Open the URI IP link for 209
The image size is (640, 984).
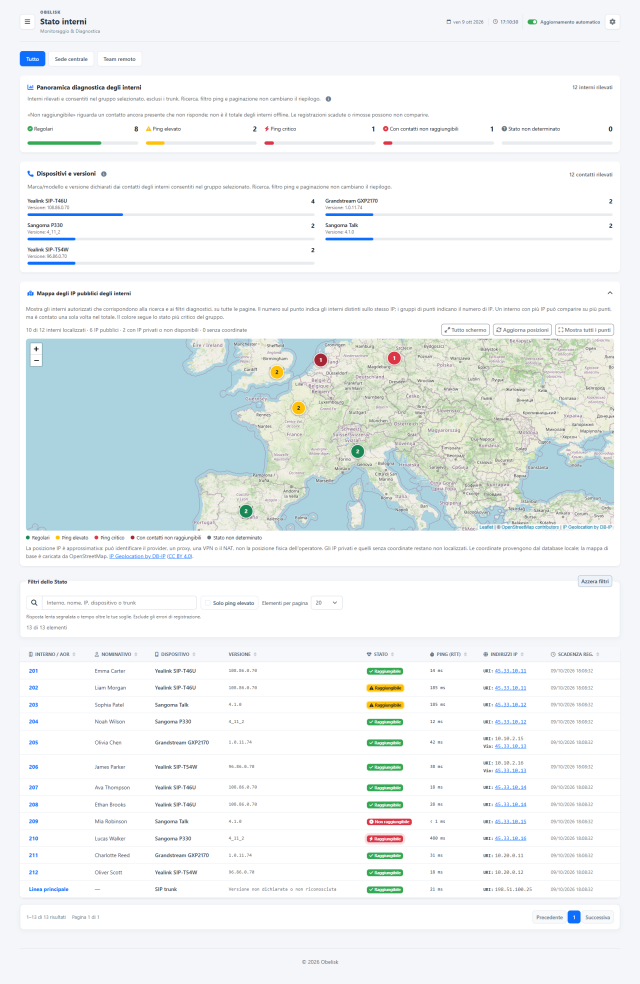coord(510,821)
